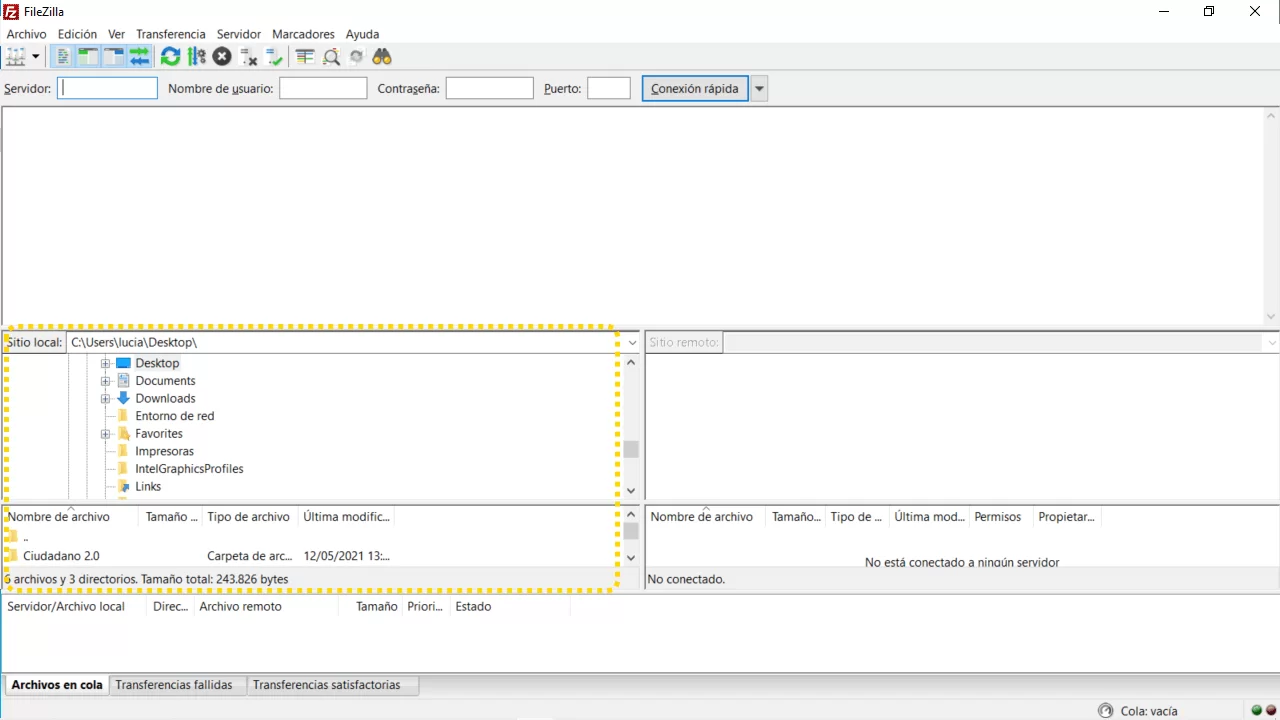Viewport: 1280px width, 720px height.
Task: Click the local tree vertical scrollbar thumb
Action: click(631, 449)
